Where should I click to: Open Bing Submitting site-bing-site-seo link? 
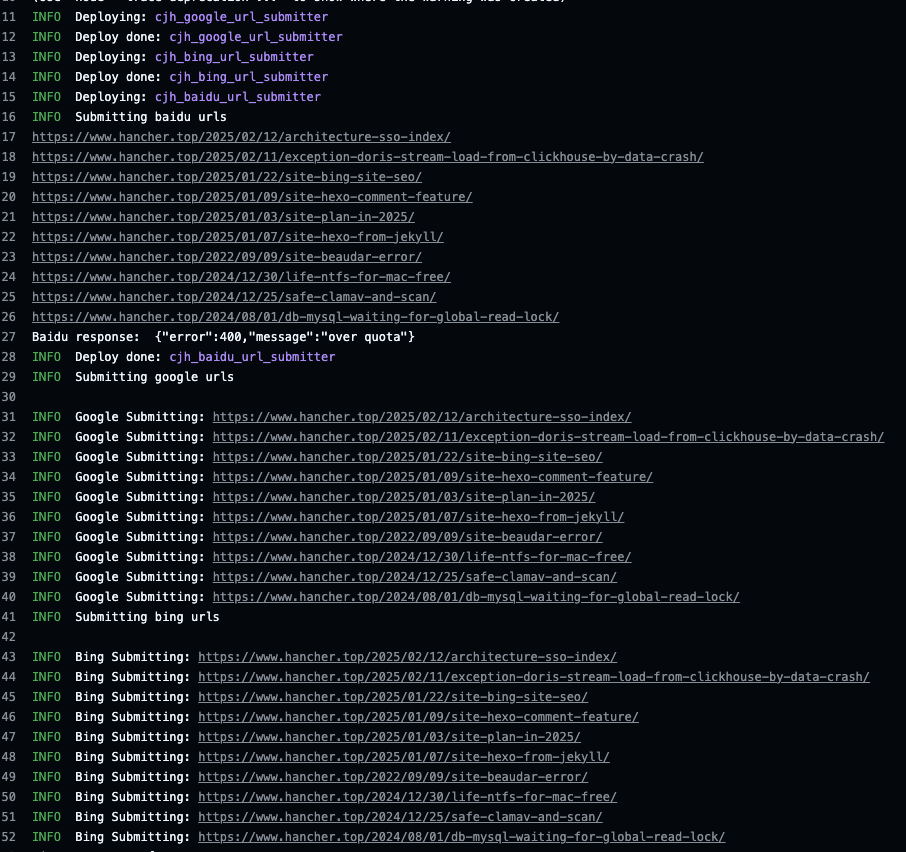click(x=392, y=697)
